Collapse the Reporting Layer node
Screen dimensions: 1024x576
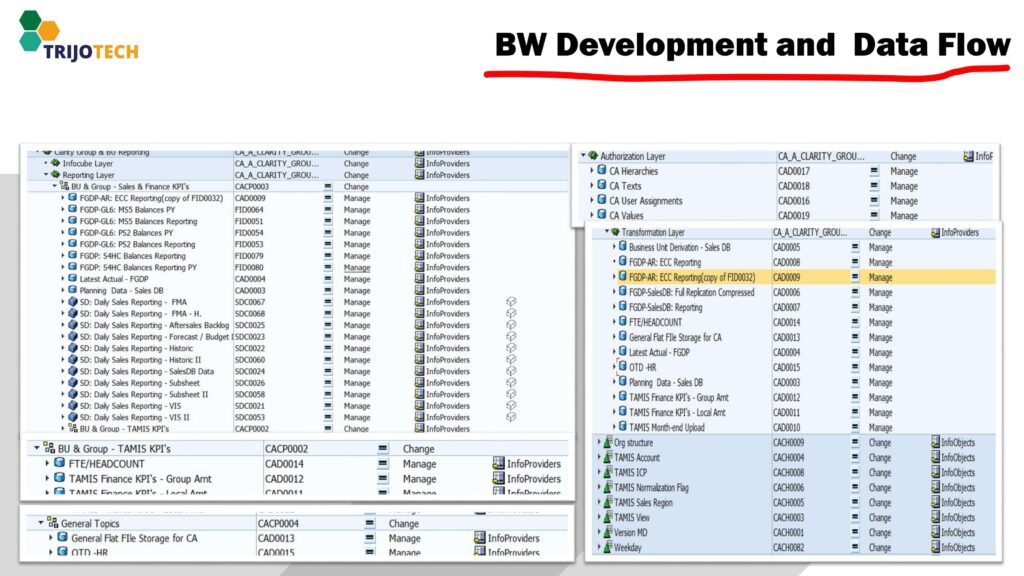tap(45, 175)
